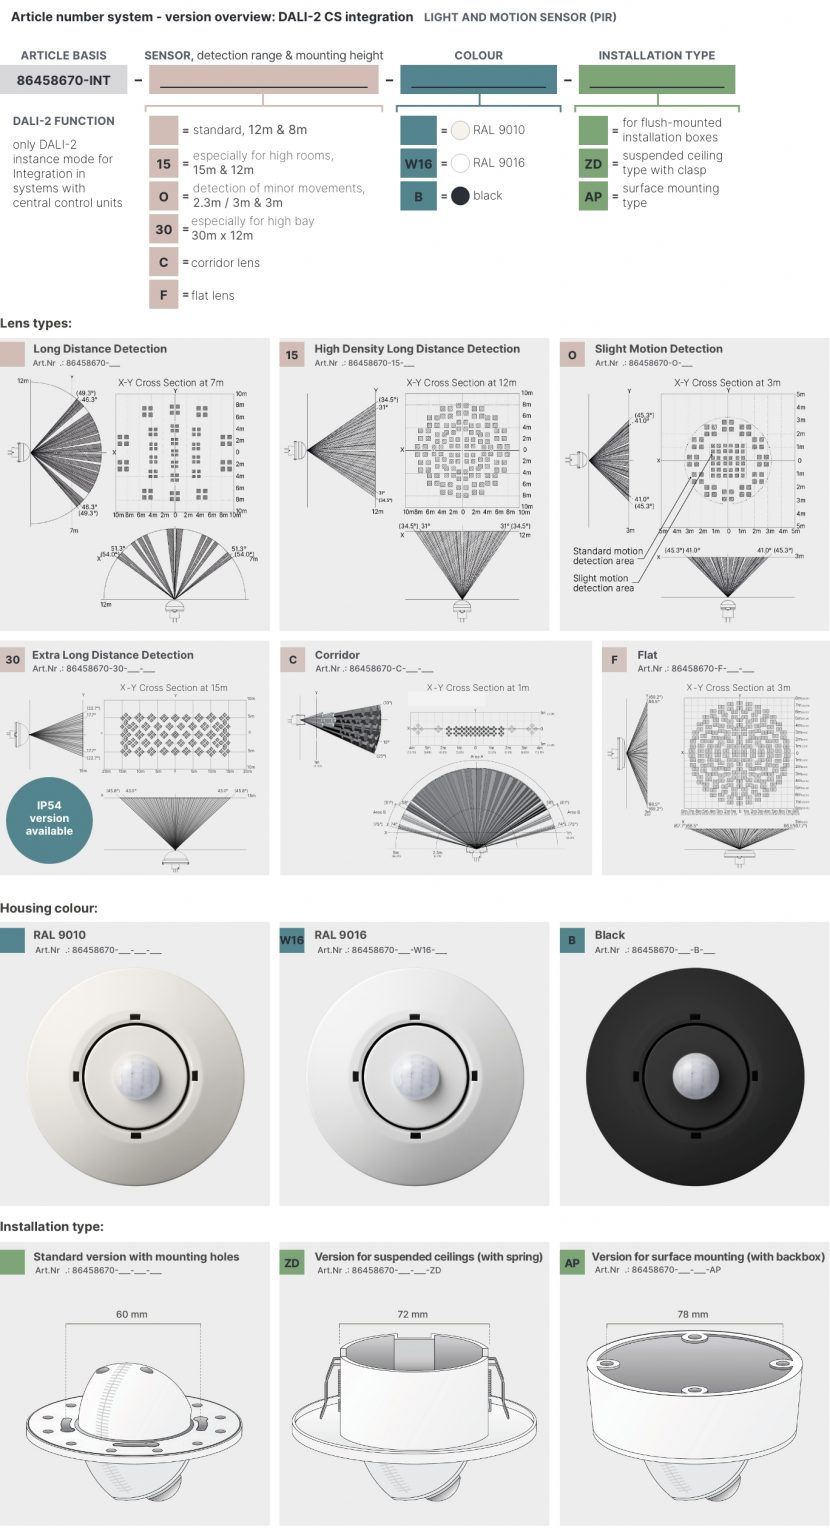Click the green INSTALLATION TYPE number field
The width and height of the screenshot is (830, 1536).
point(657,80)
